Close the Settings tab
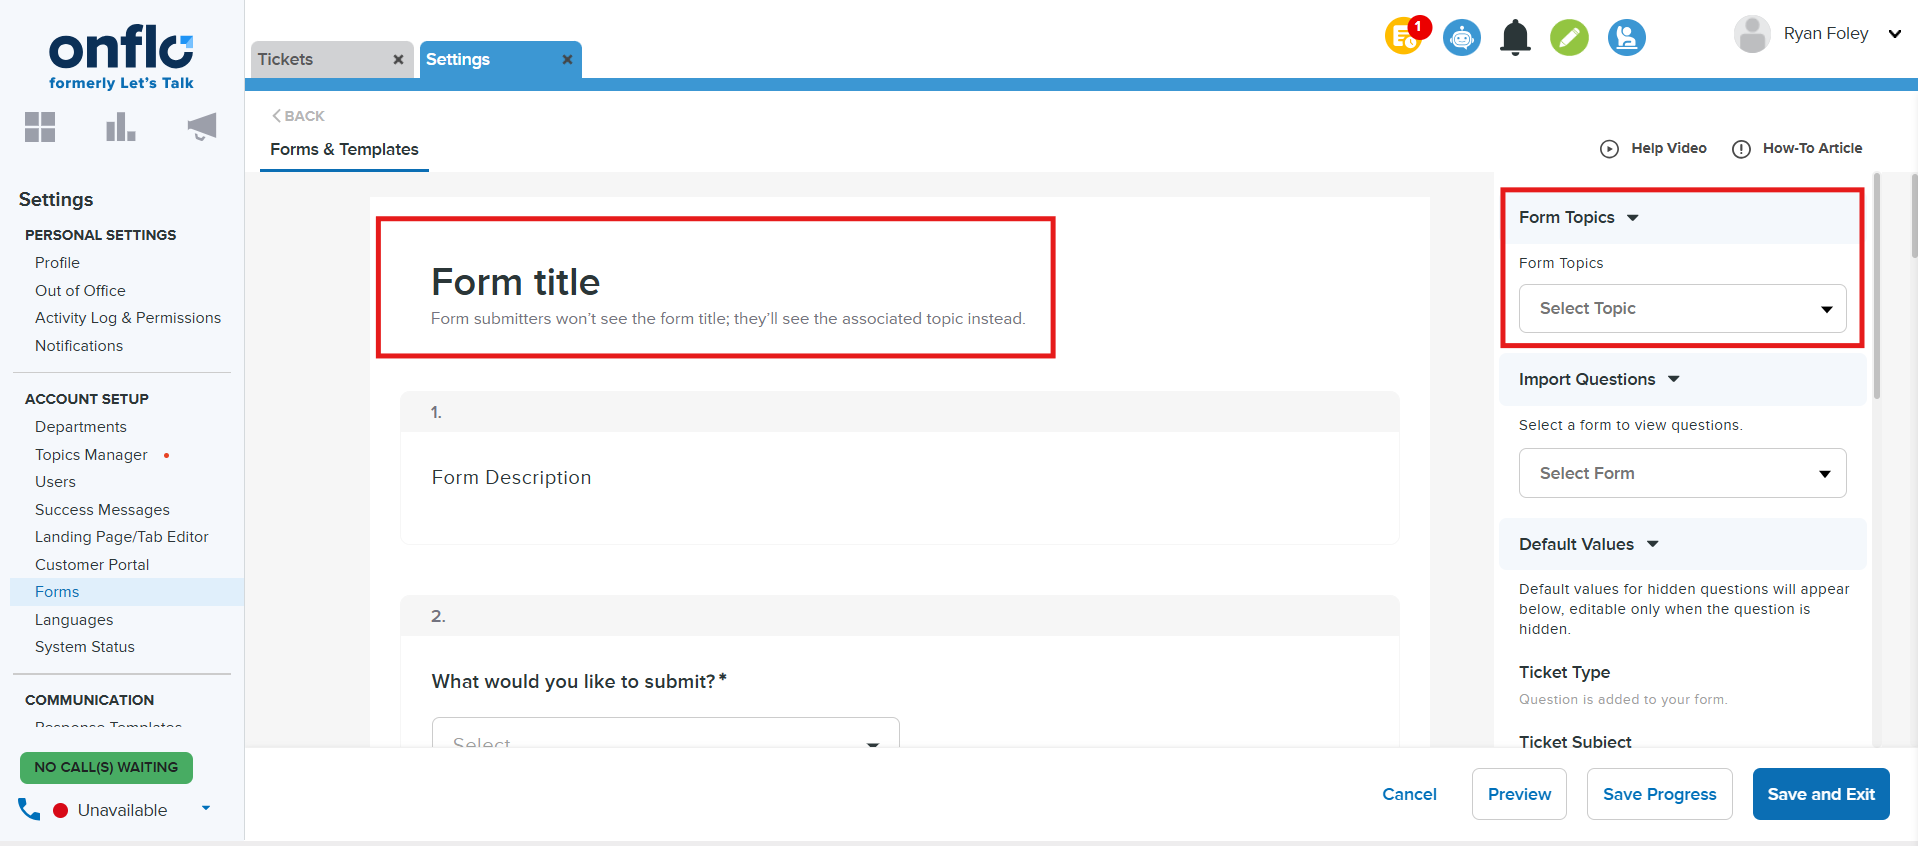The image size is (1918, 846). [x=567, y=60]
